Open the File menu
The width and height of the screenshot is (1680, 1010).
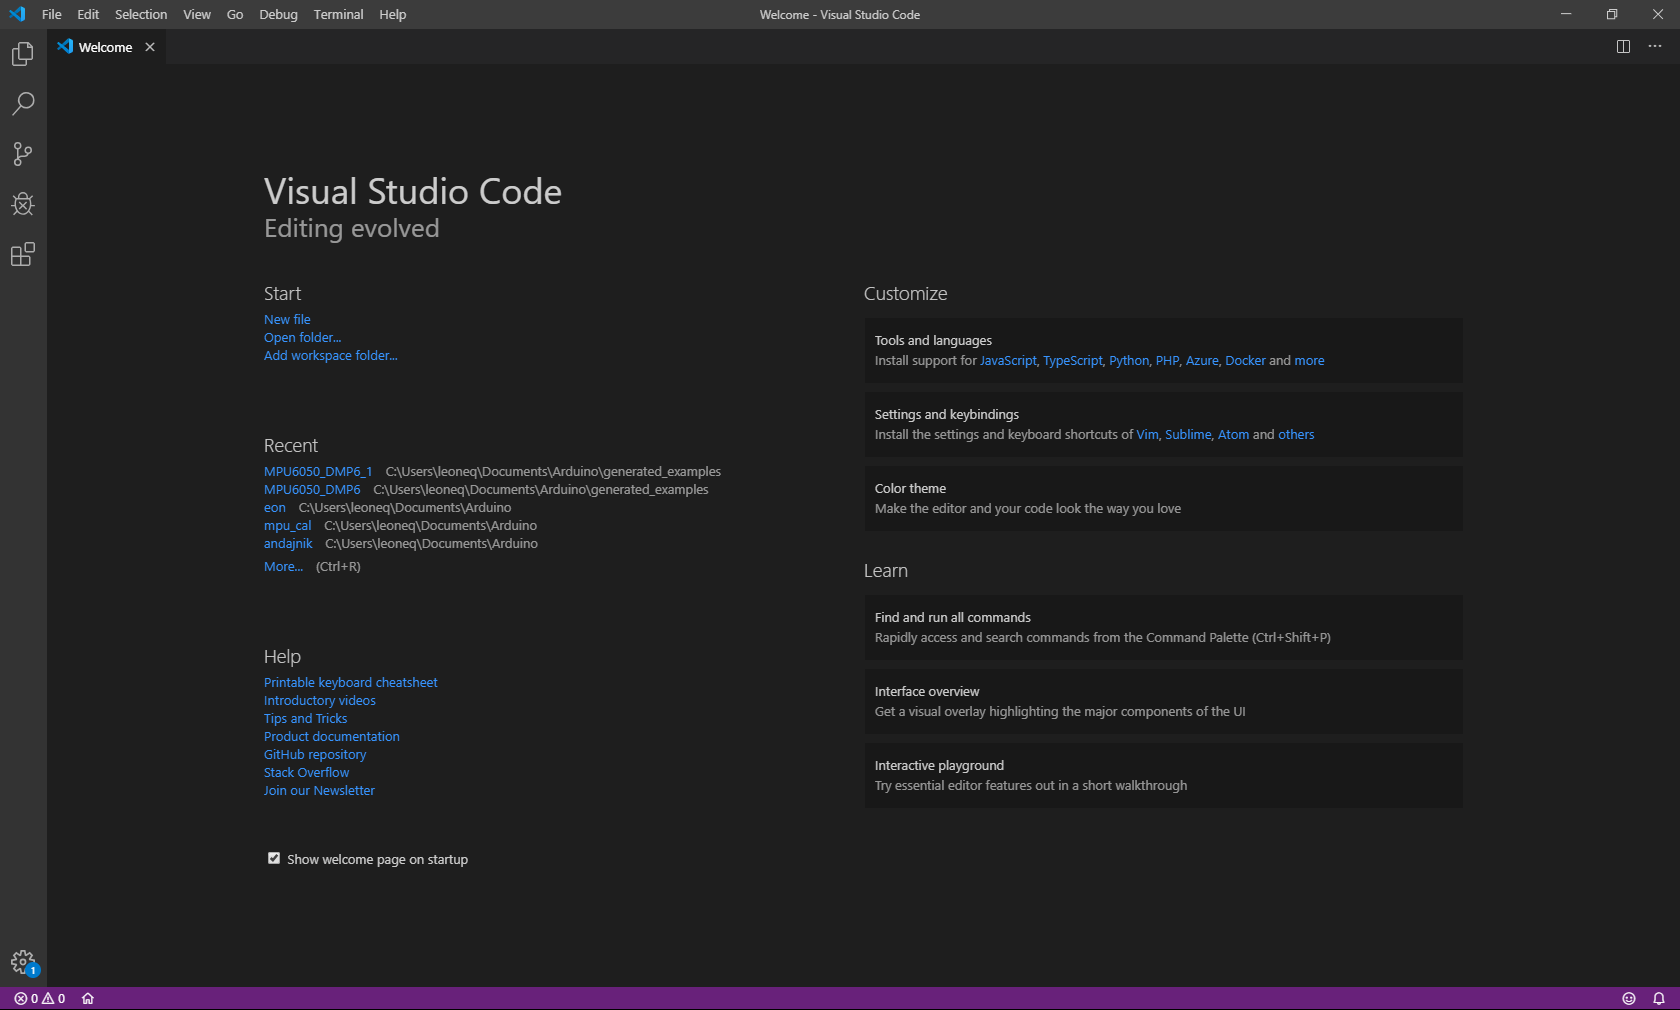point(52,14)
